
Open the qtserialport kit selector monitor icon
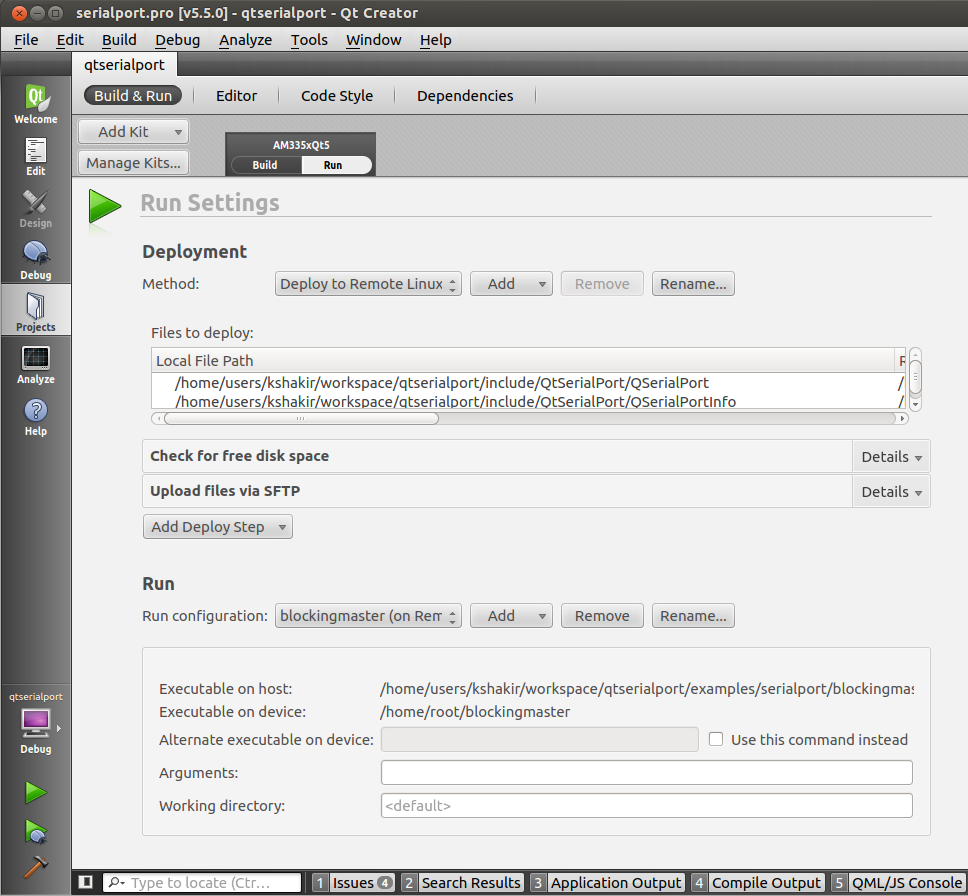(x=36, y=722)
